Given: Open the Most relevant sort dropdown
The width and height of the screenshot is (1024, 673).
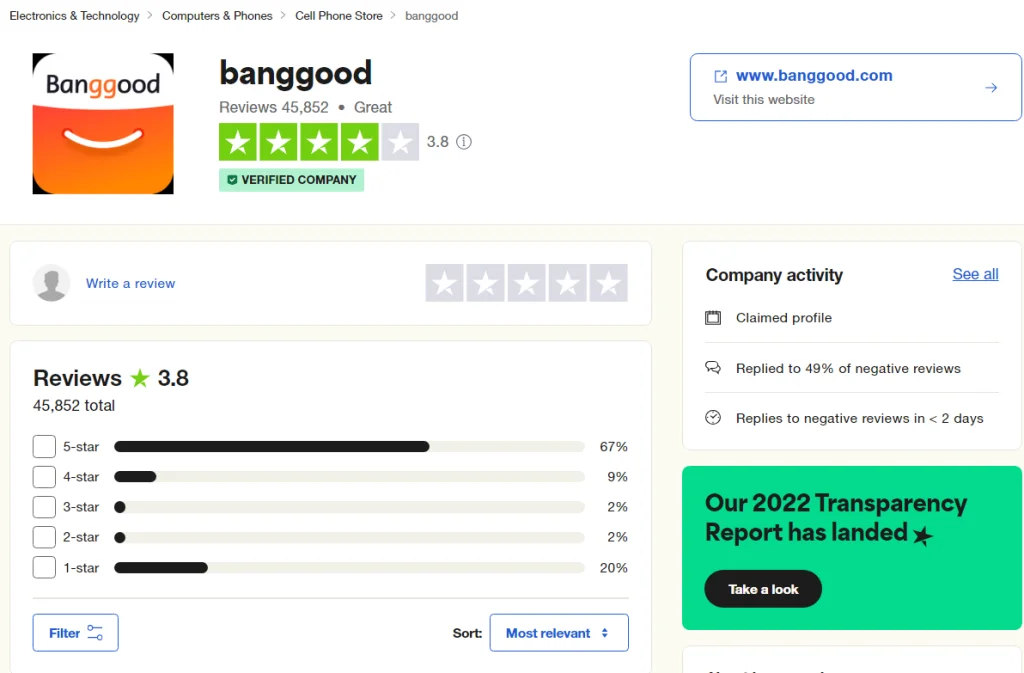Looking at the screenshot, I should tap(558, 632).
